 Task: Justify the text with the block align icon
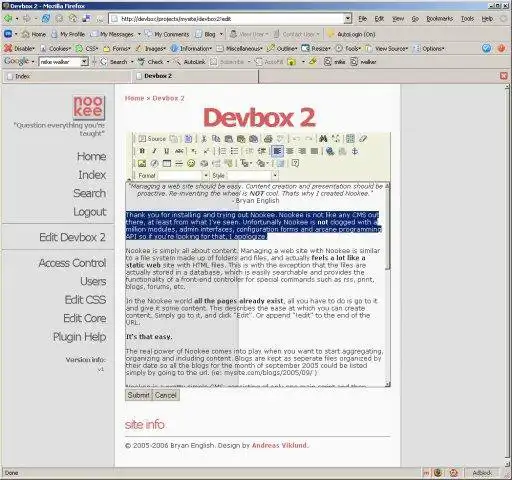(314, 151)
